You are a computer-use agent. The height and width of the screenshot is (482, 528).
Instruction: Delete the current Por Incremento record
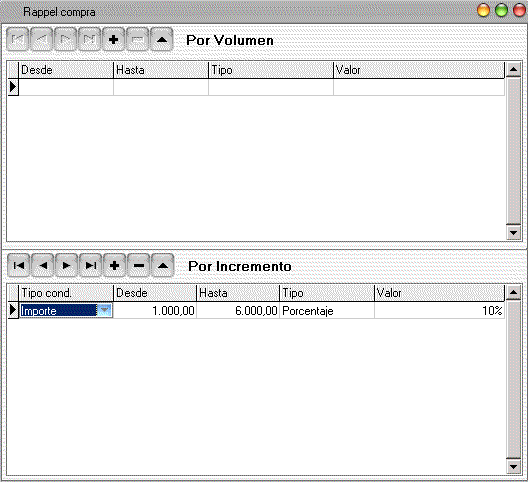[x=139, y=265]
